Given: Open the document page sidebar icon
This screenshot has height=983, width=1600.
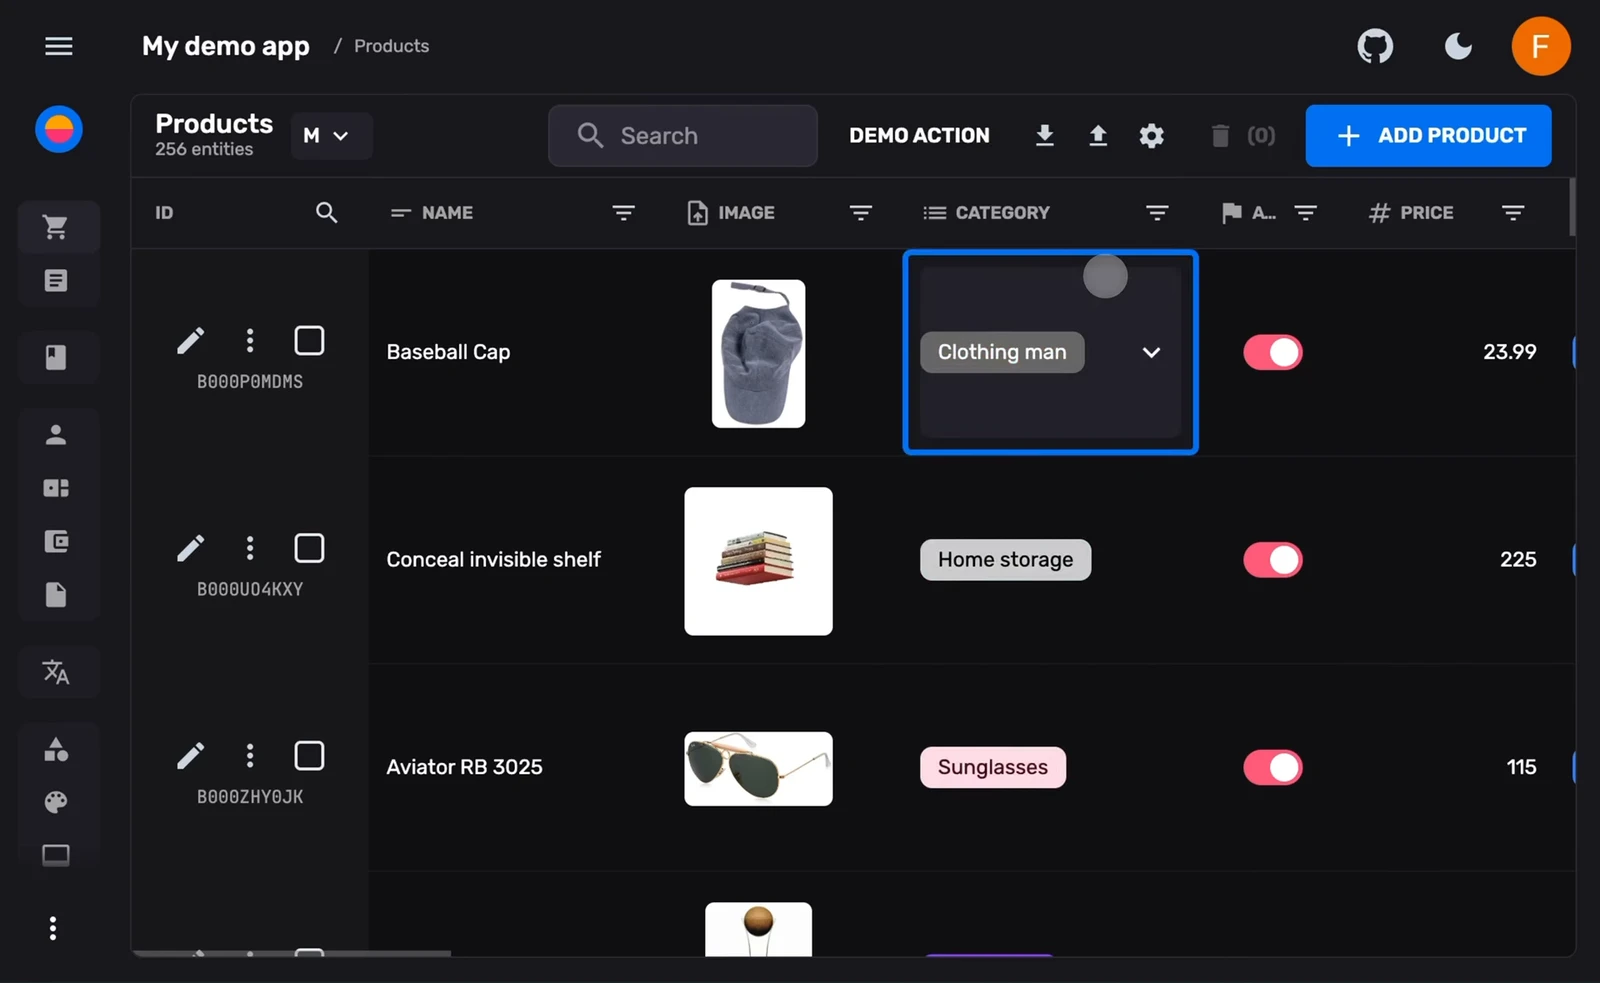Looking at the screenshot, I should click(56, 595).
